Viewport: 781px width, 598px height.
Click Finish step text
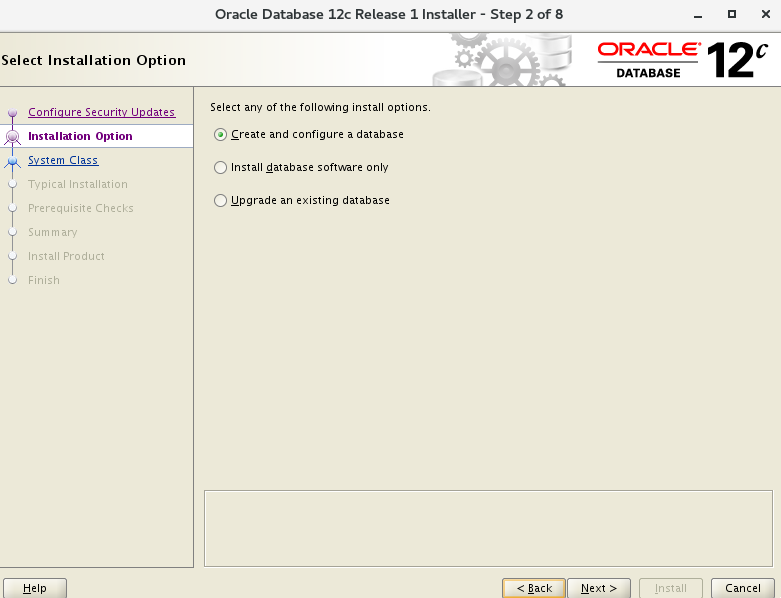(44, 280)
